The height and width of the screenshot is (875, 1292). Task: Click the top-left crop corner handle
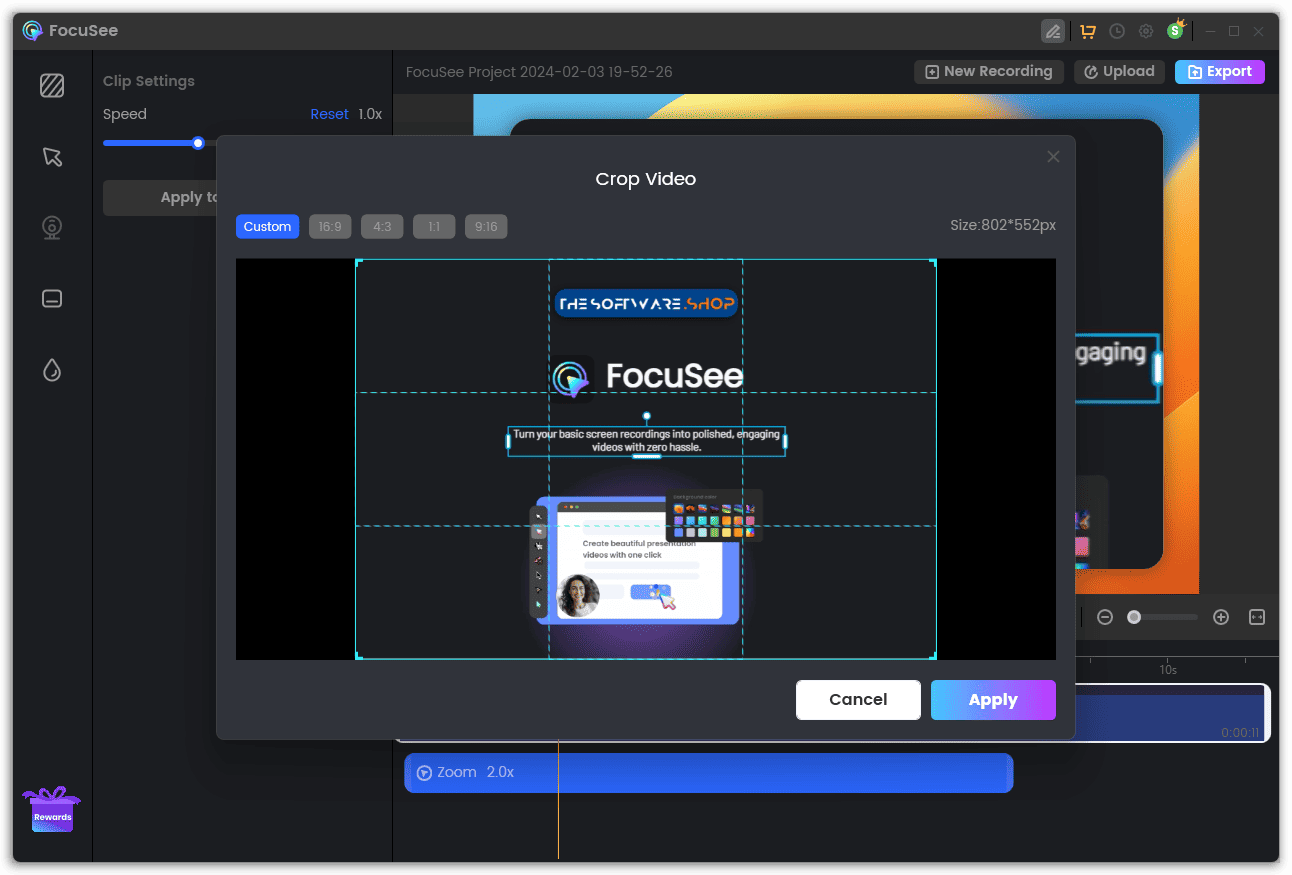point(359,262)
